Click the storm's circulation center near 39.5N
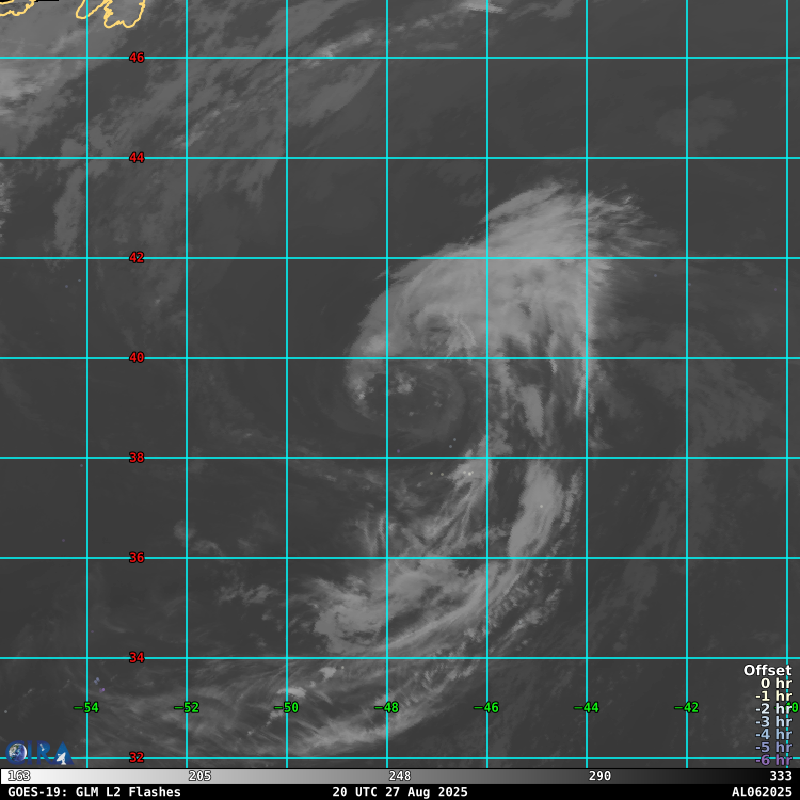 408,385
